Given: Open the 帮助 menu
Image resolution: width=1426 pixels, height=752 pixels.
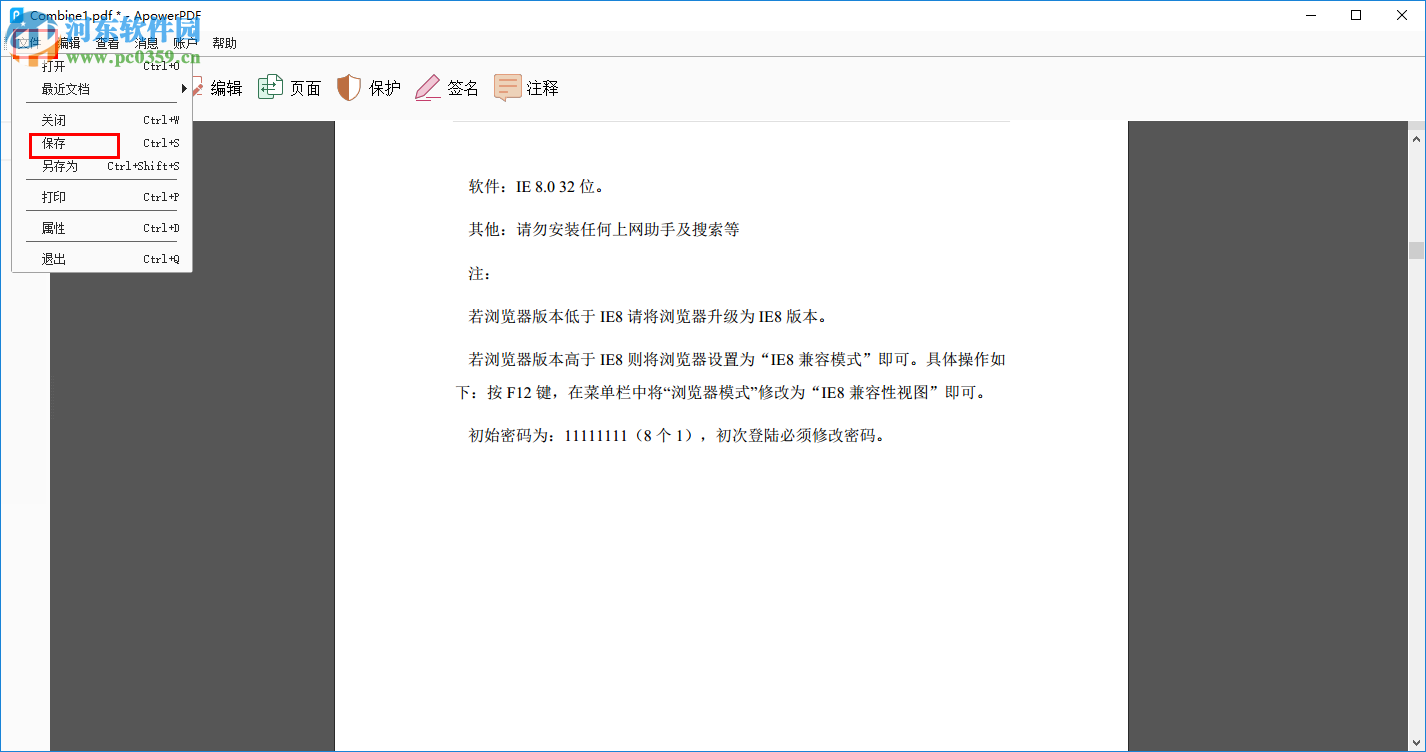Looking at the screenshot, I should 224,42.
